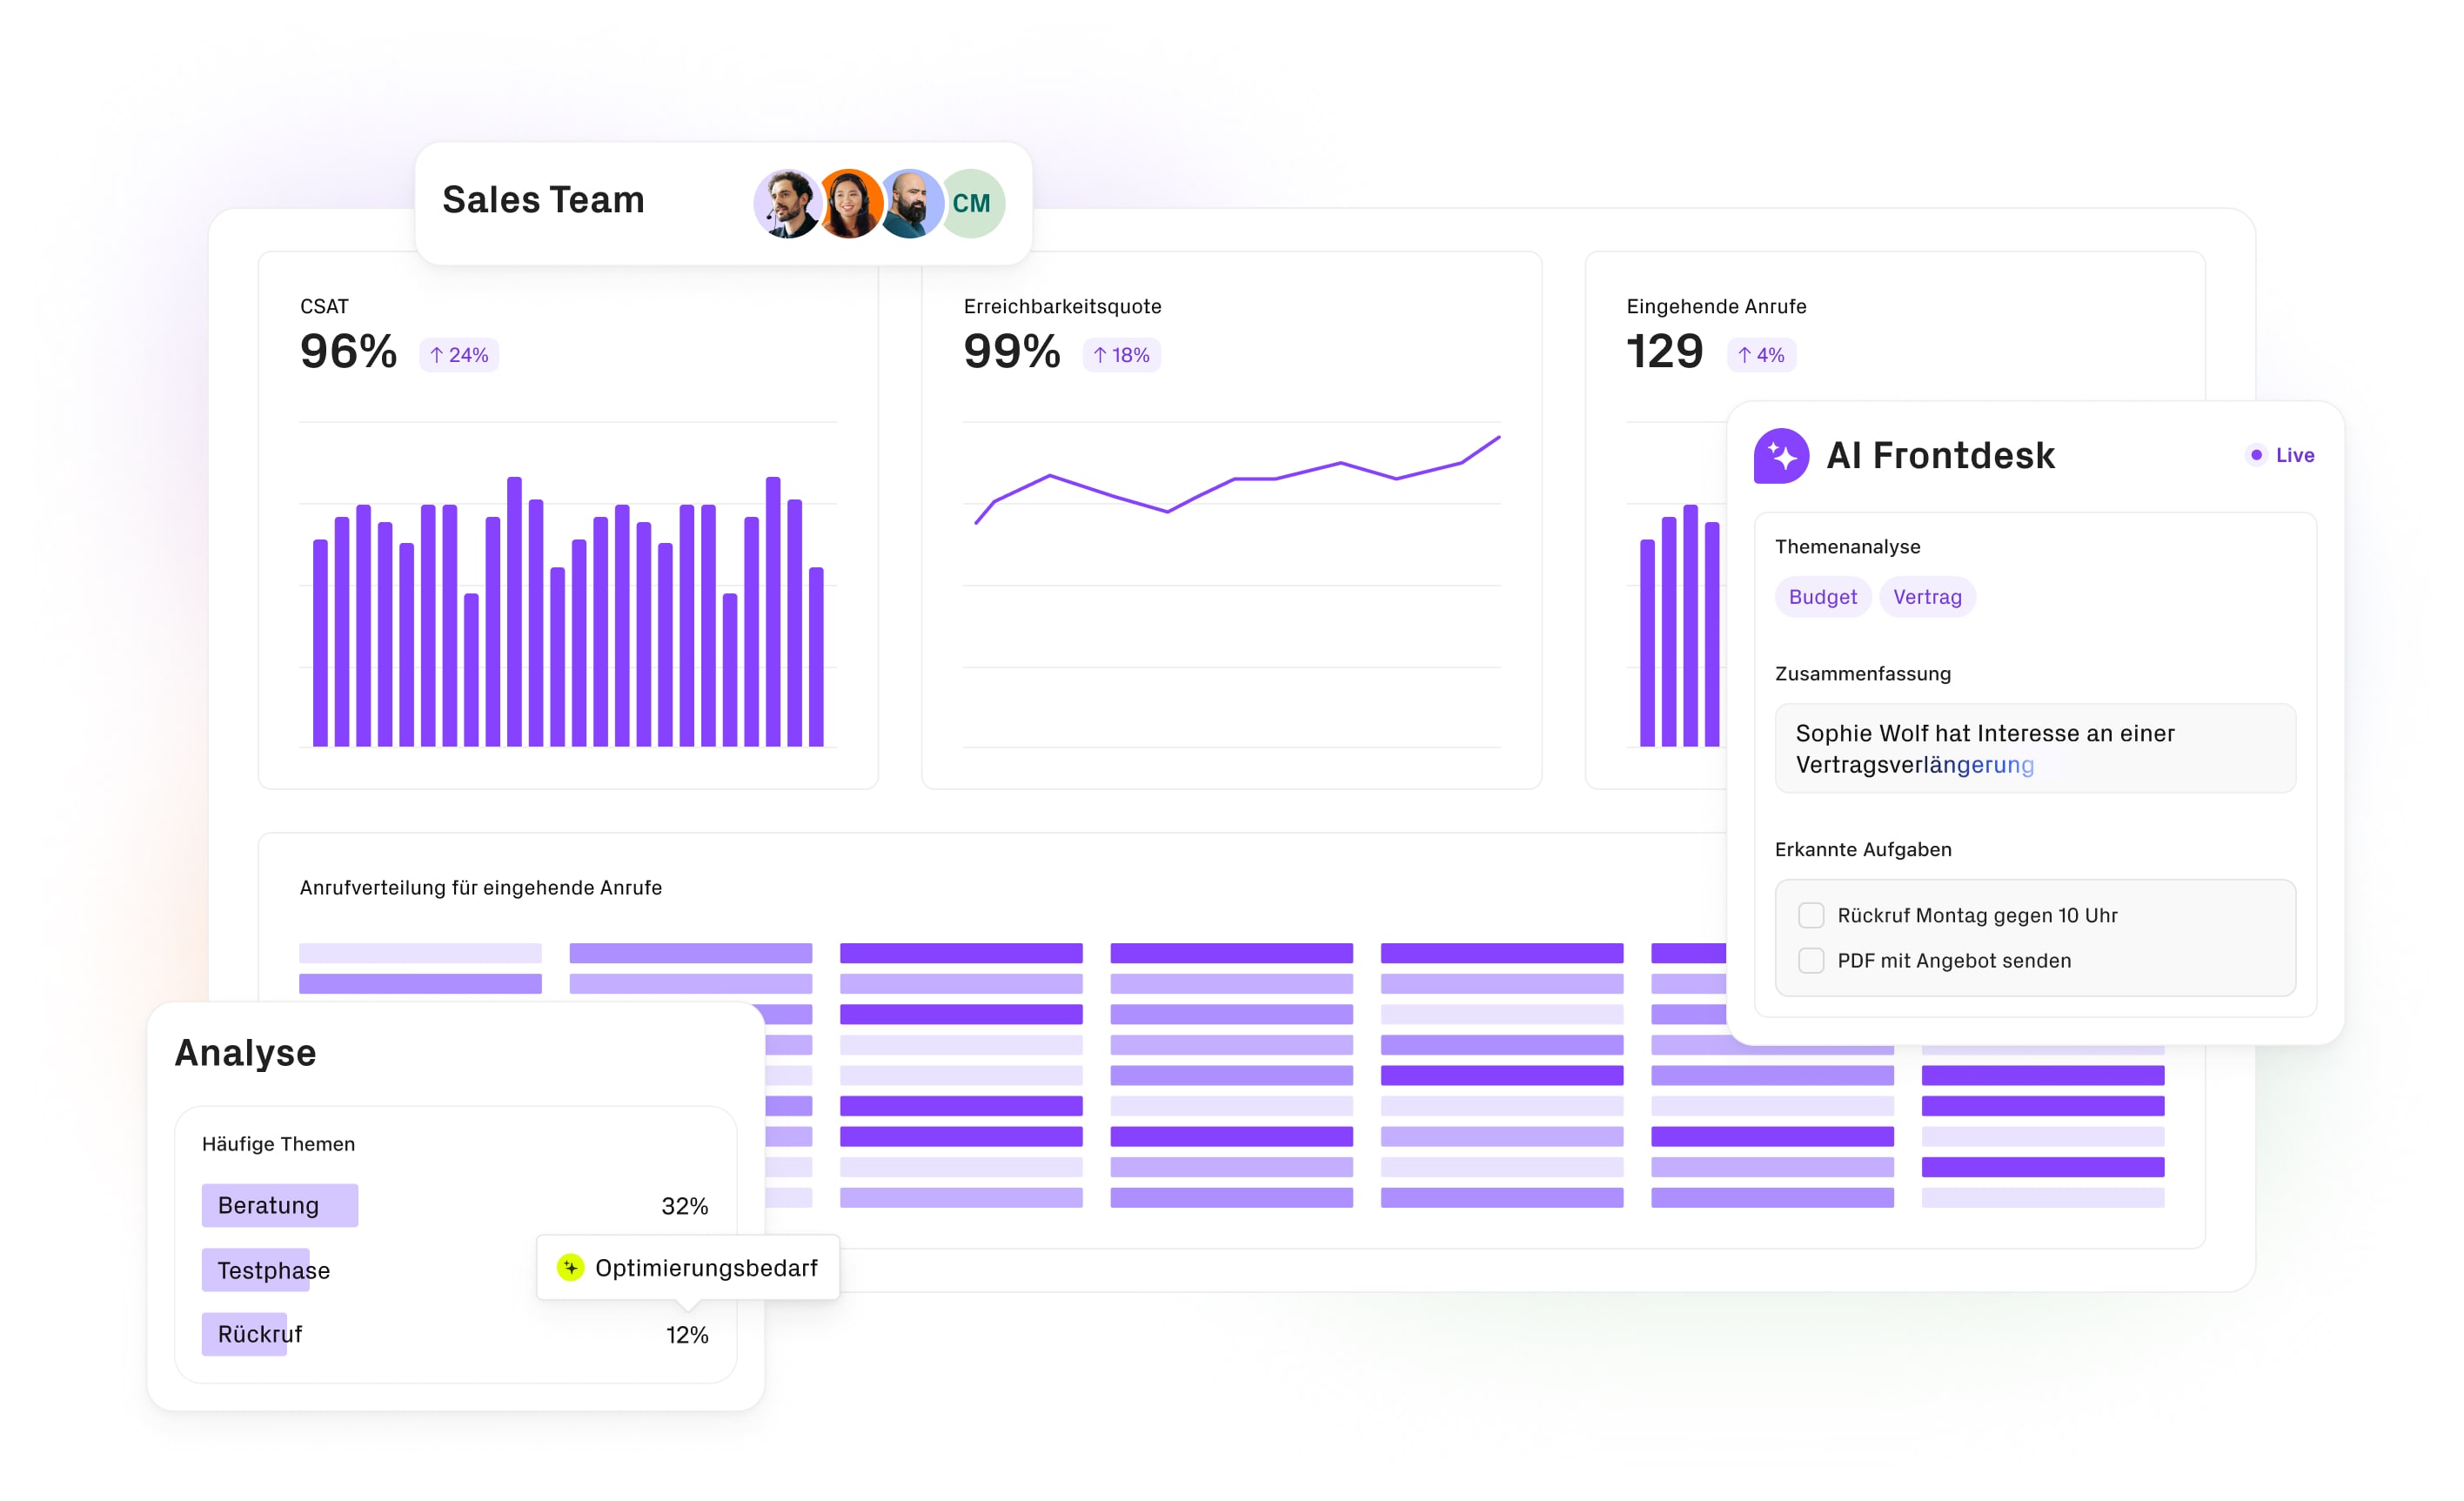
Task: Select the Budget topic tag
Action: click(x=1822, y=597)
